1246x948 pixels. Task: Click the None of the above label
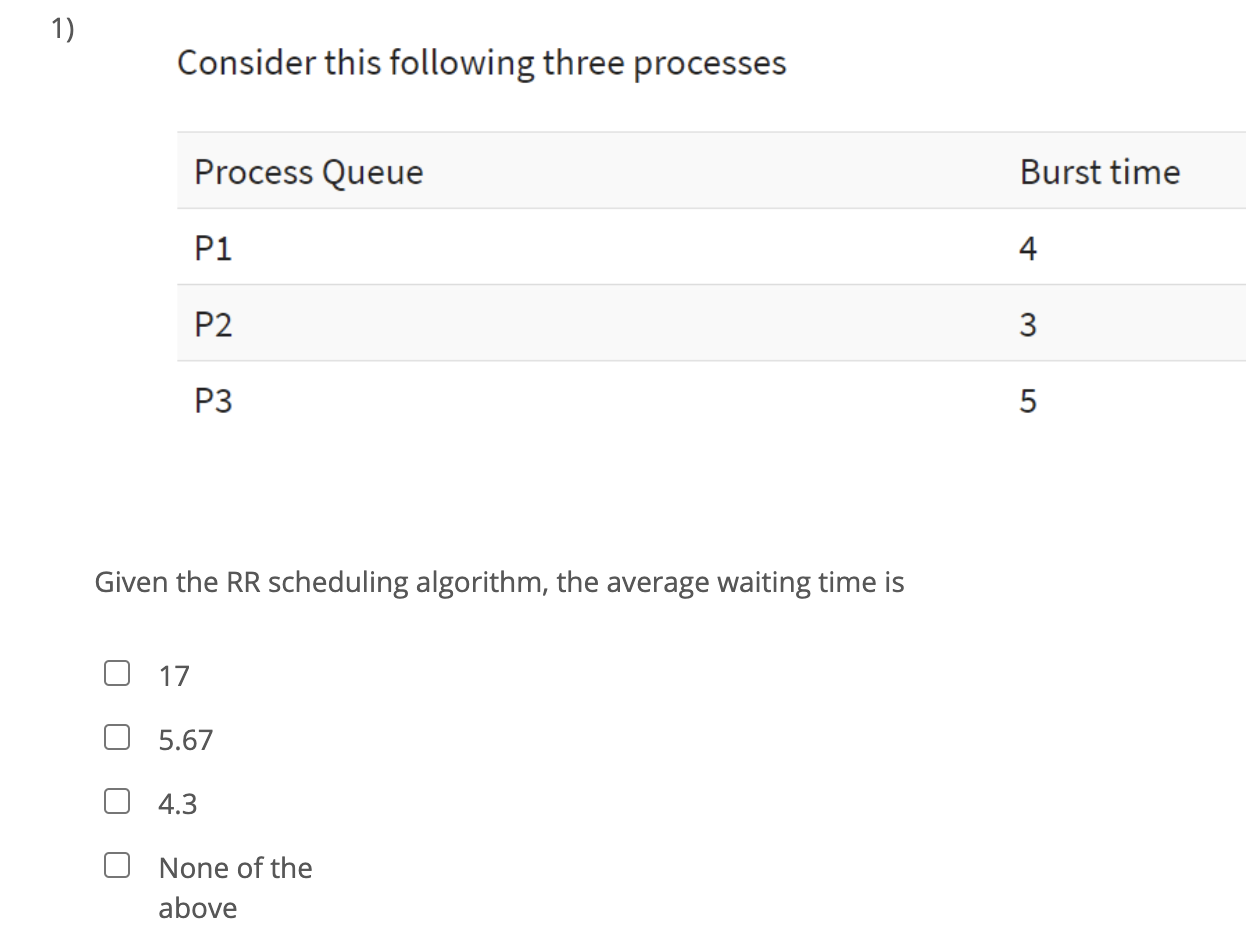[234, 868]
